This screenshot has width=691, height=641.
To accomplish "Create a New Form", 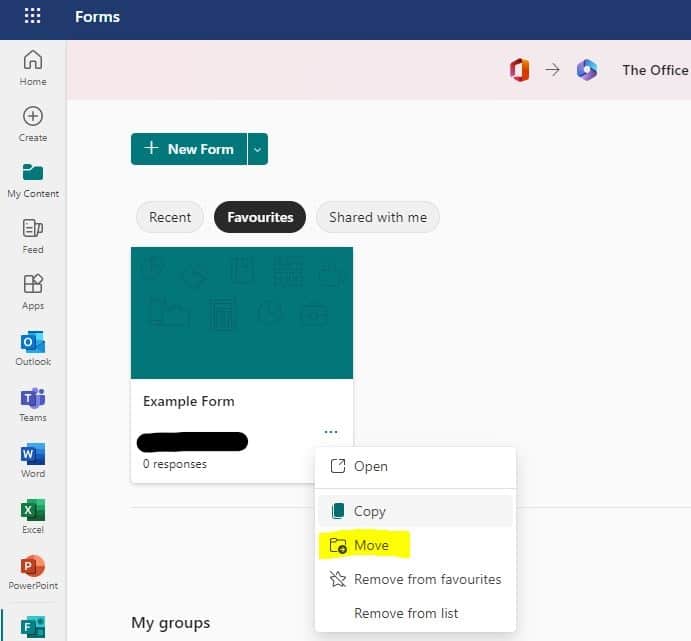I will [x=189, y=149].
